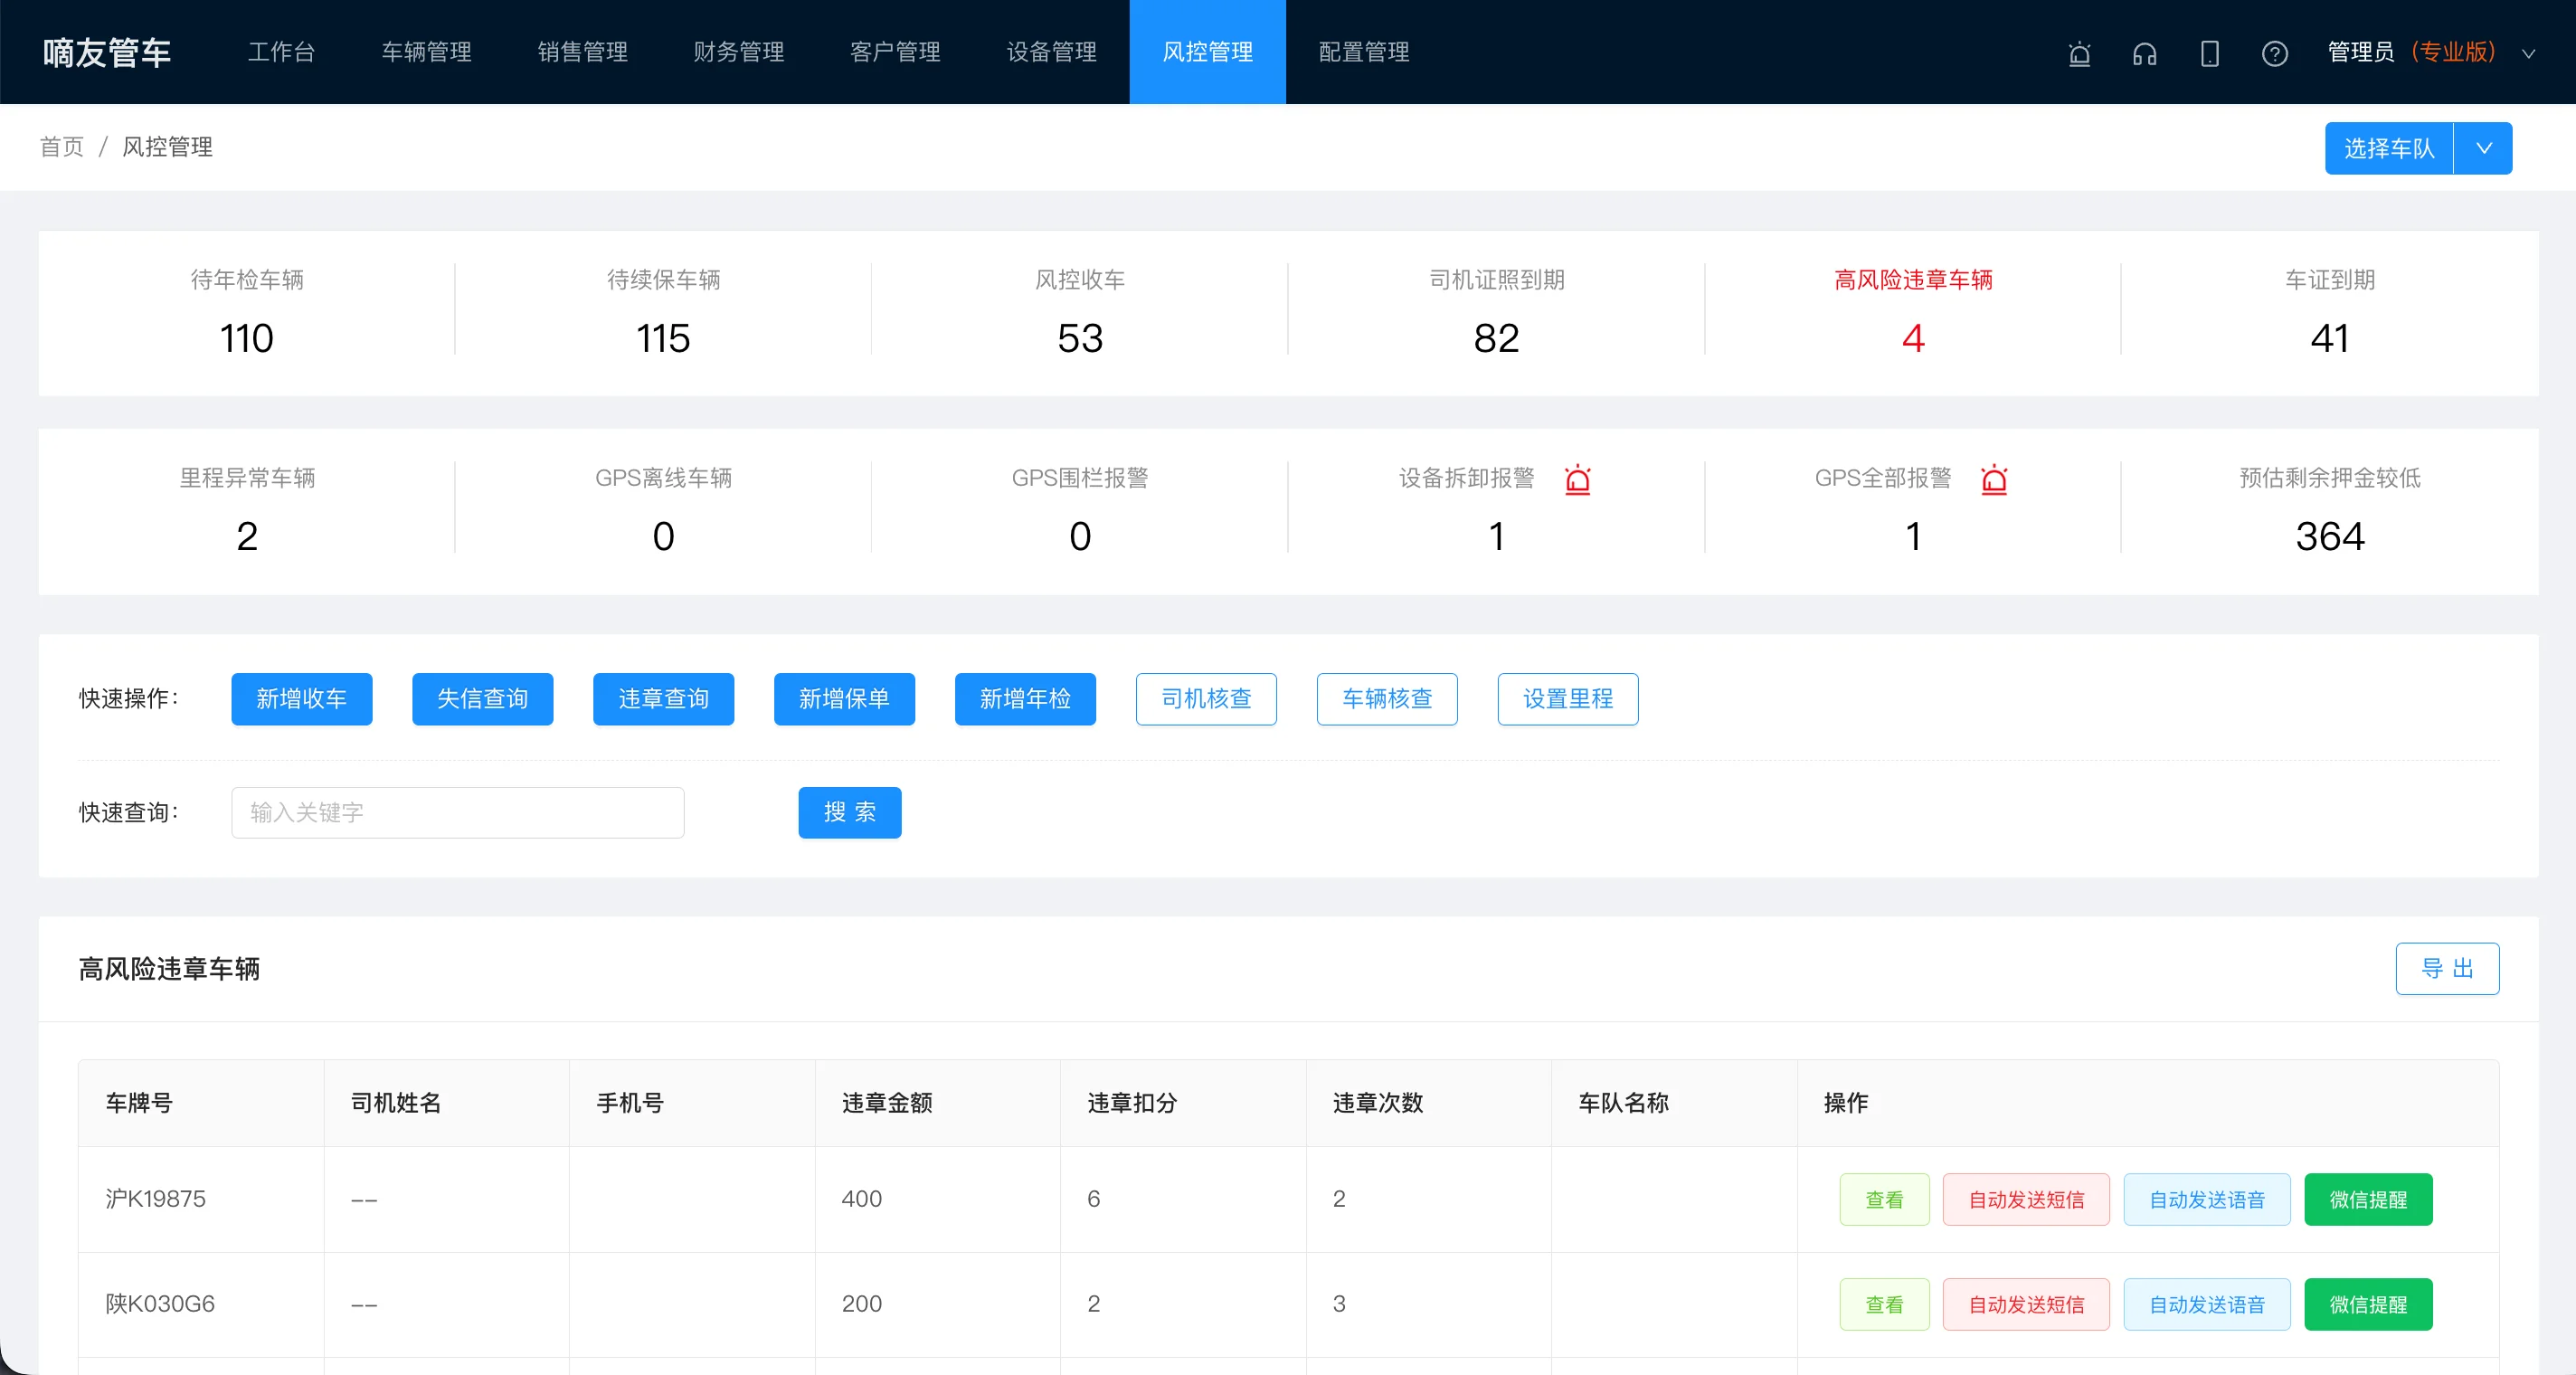The height and width of the screenshot is (1375, 2576).
Task: Click 查看 for 陕K030G6 row
Action: pos(1885,1305)
